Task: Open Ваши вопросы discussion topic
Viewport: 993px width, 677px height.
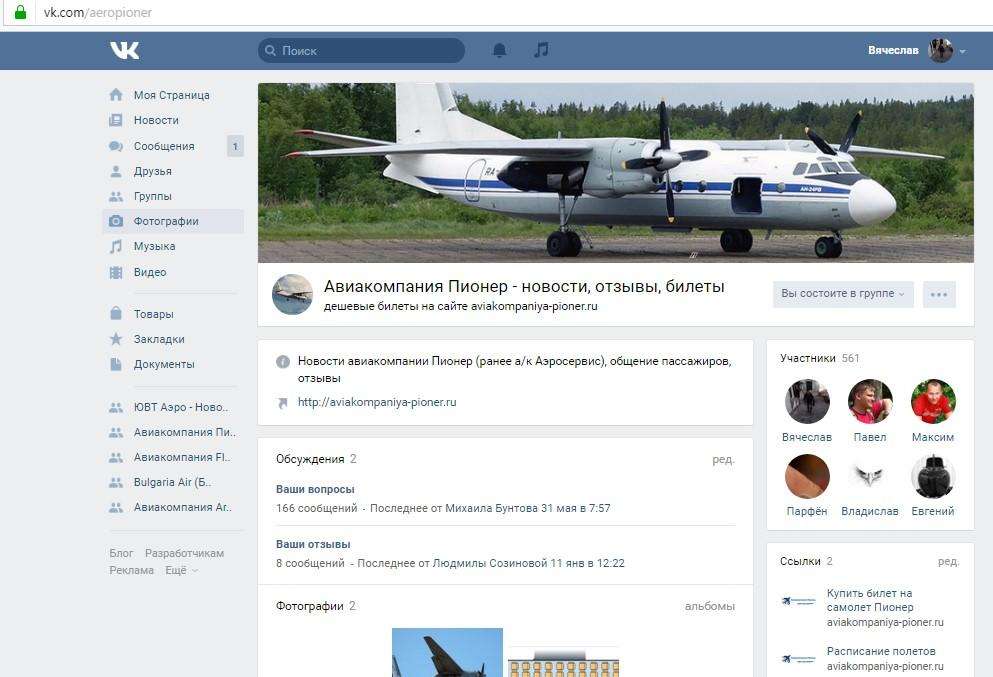Action: [315, 490]
